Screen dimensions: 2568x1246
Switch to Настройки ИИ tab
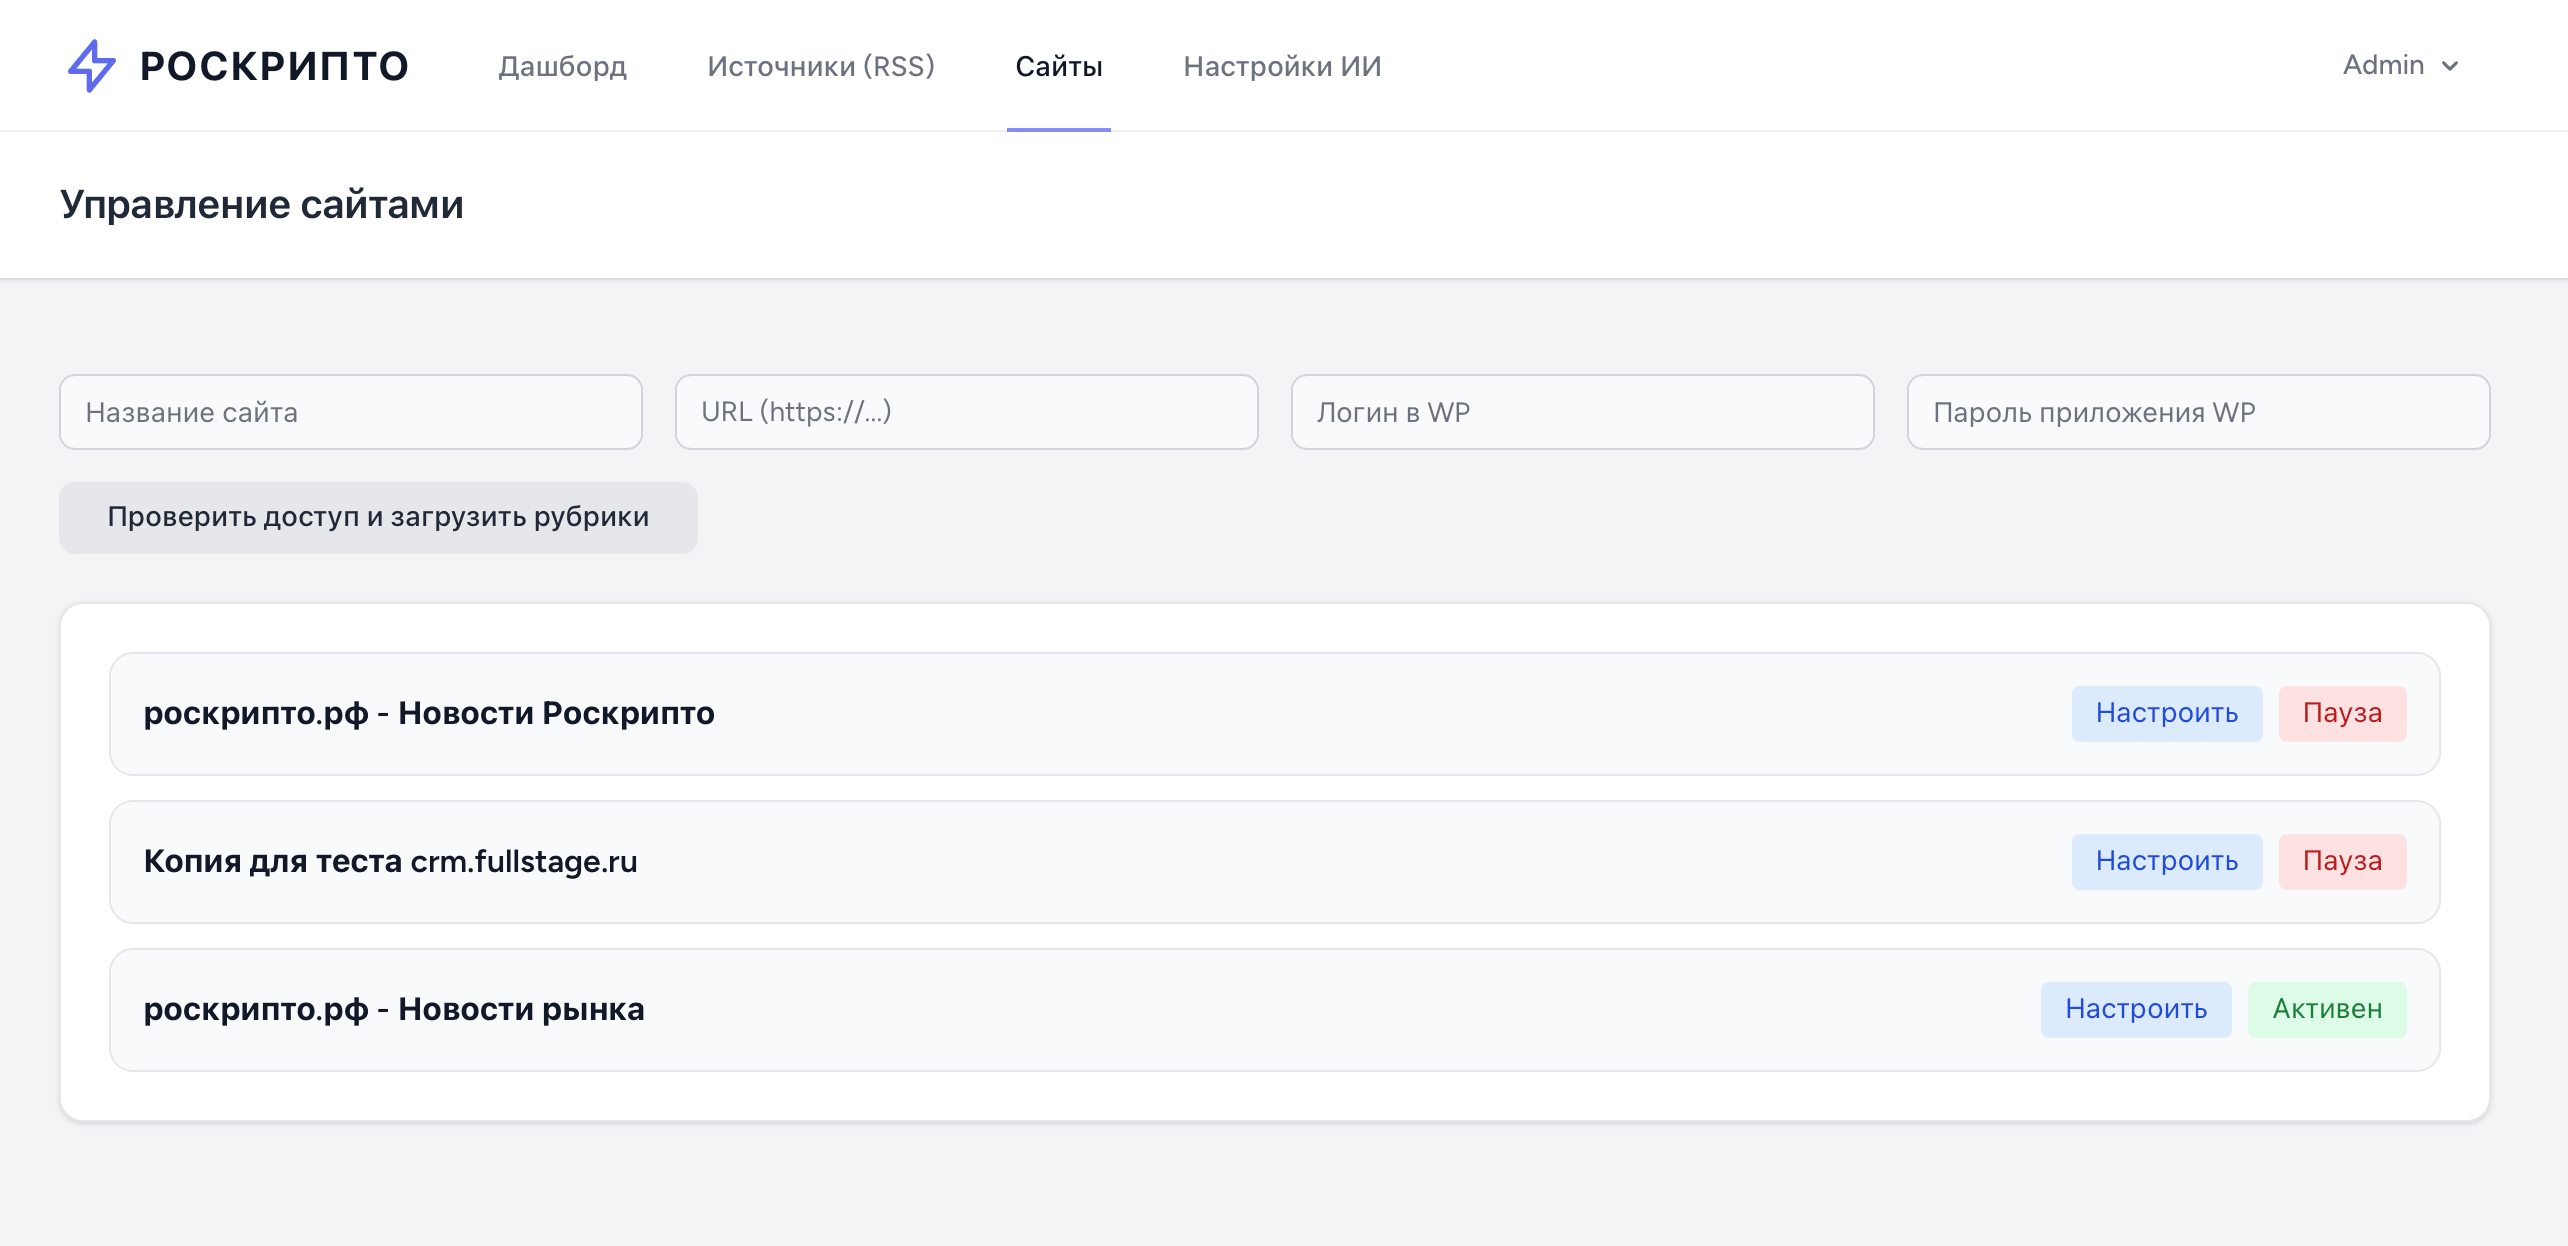click(1282, 66)
